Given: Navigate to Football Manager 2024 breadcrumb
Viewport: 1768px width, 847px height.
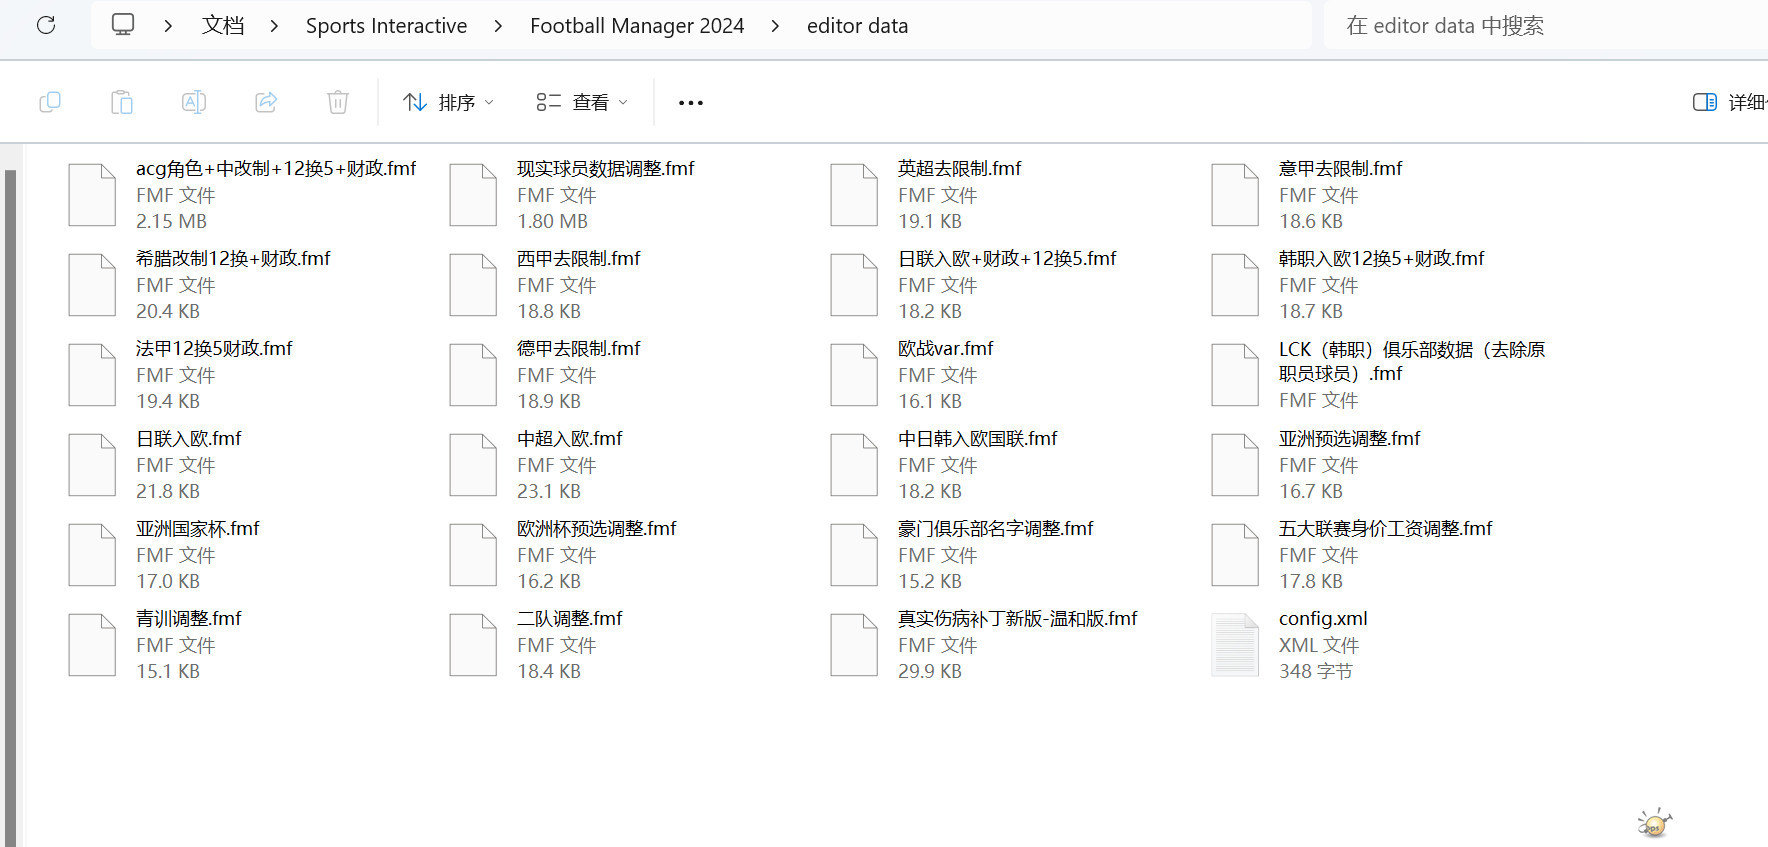Looking at the screenshot, I should tap(636, 26).
